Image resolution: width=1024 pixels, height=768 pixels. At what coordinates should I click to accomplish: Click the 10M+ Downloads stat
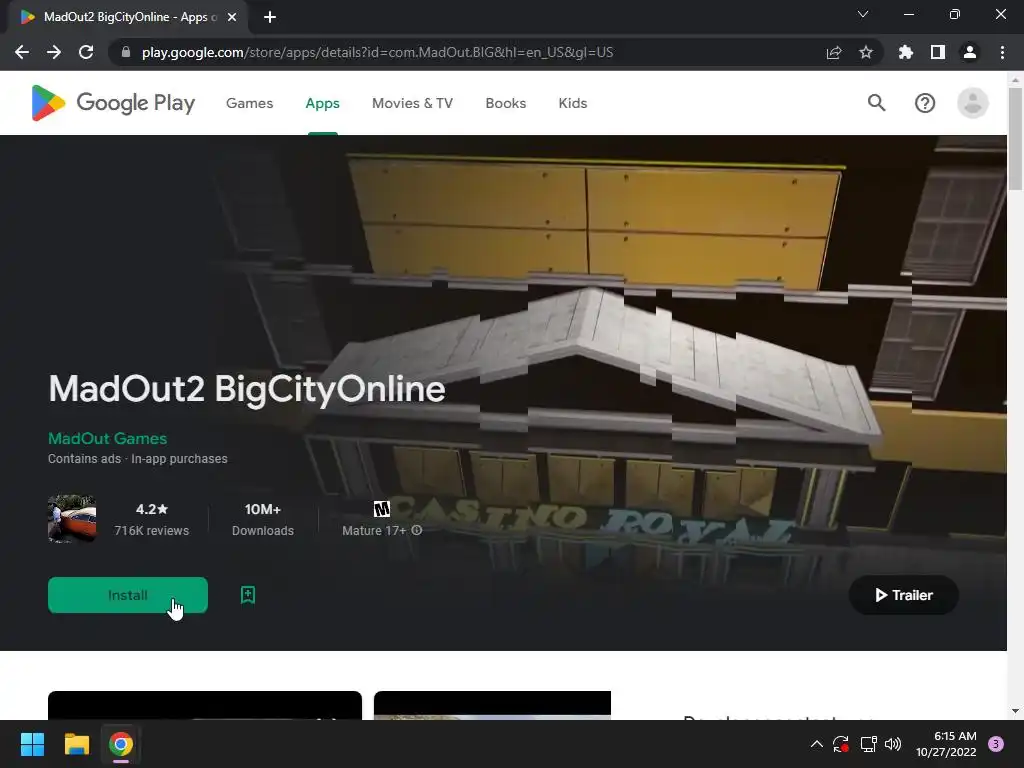(x=263, y=519)
